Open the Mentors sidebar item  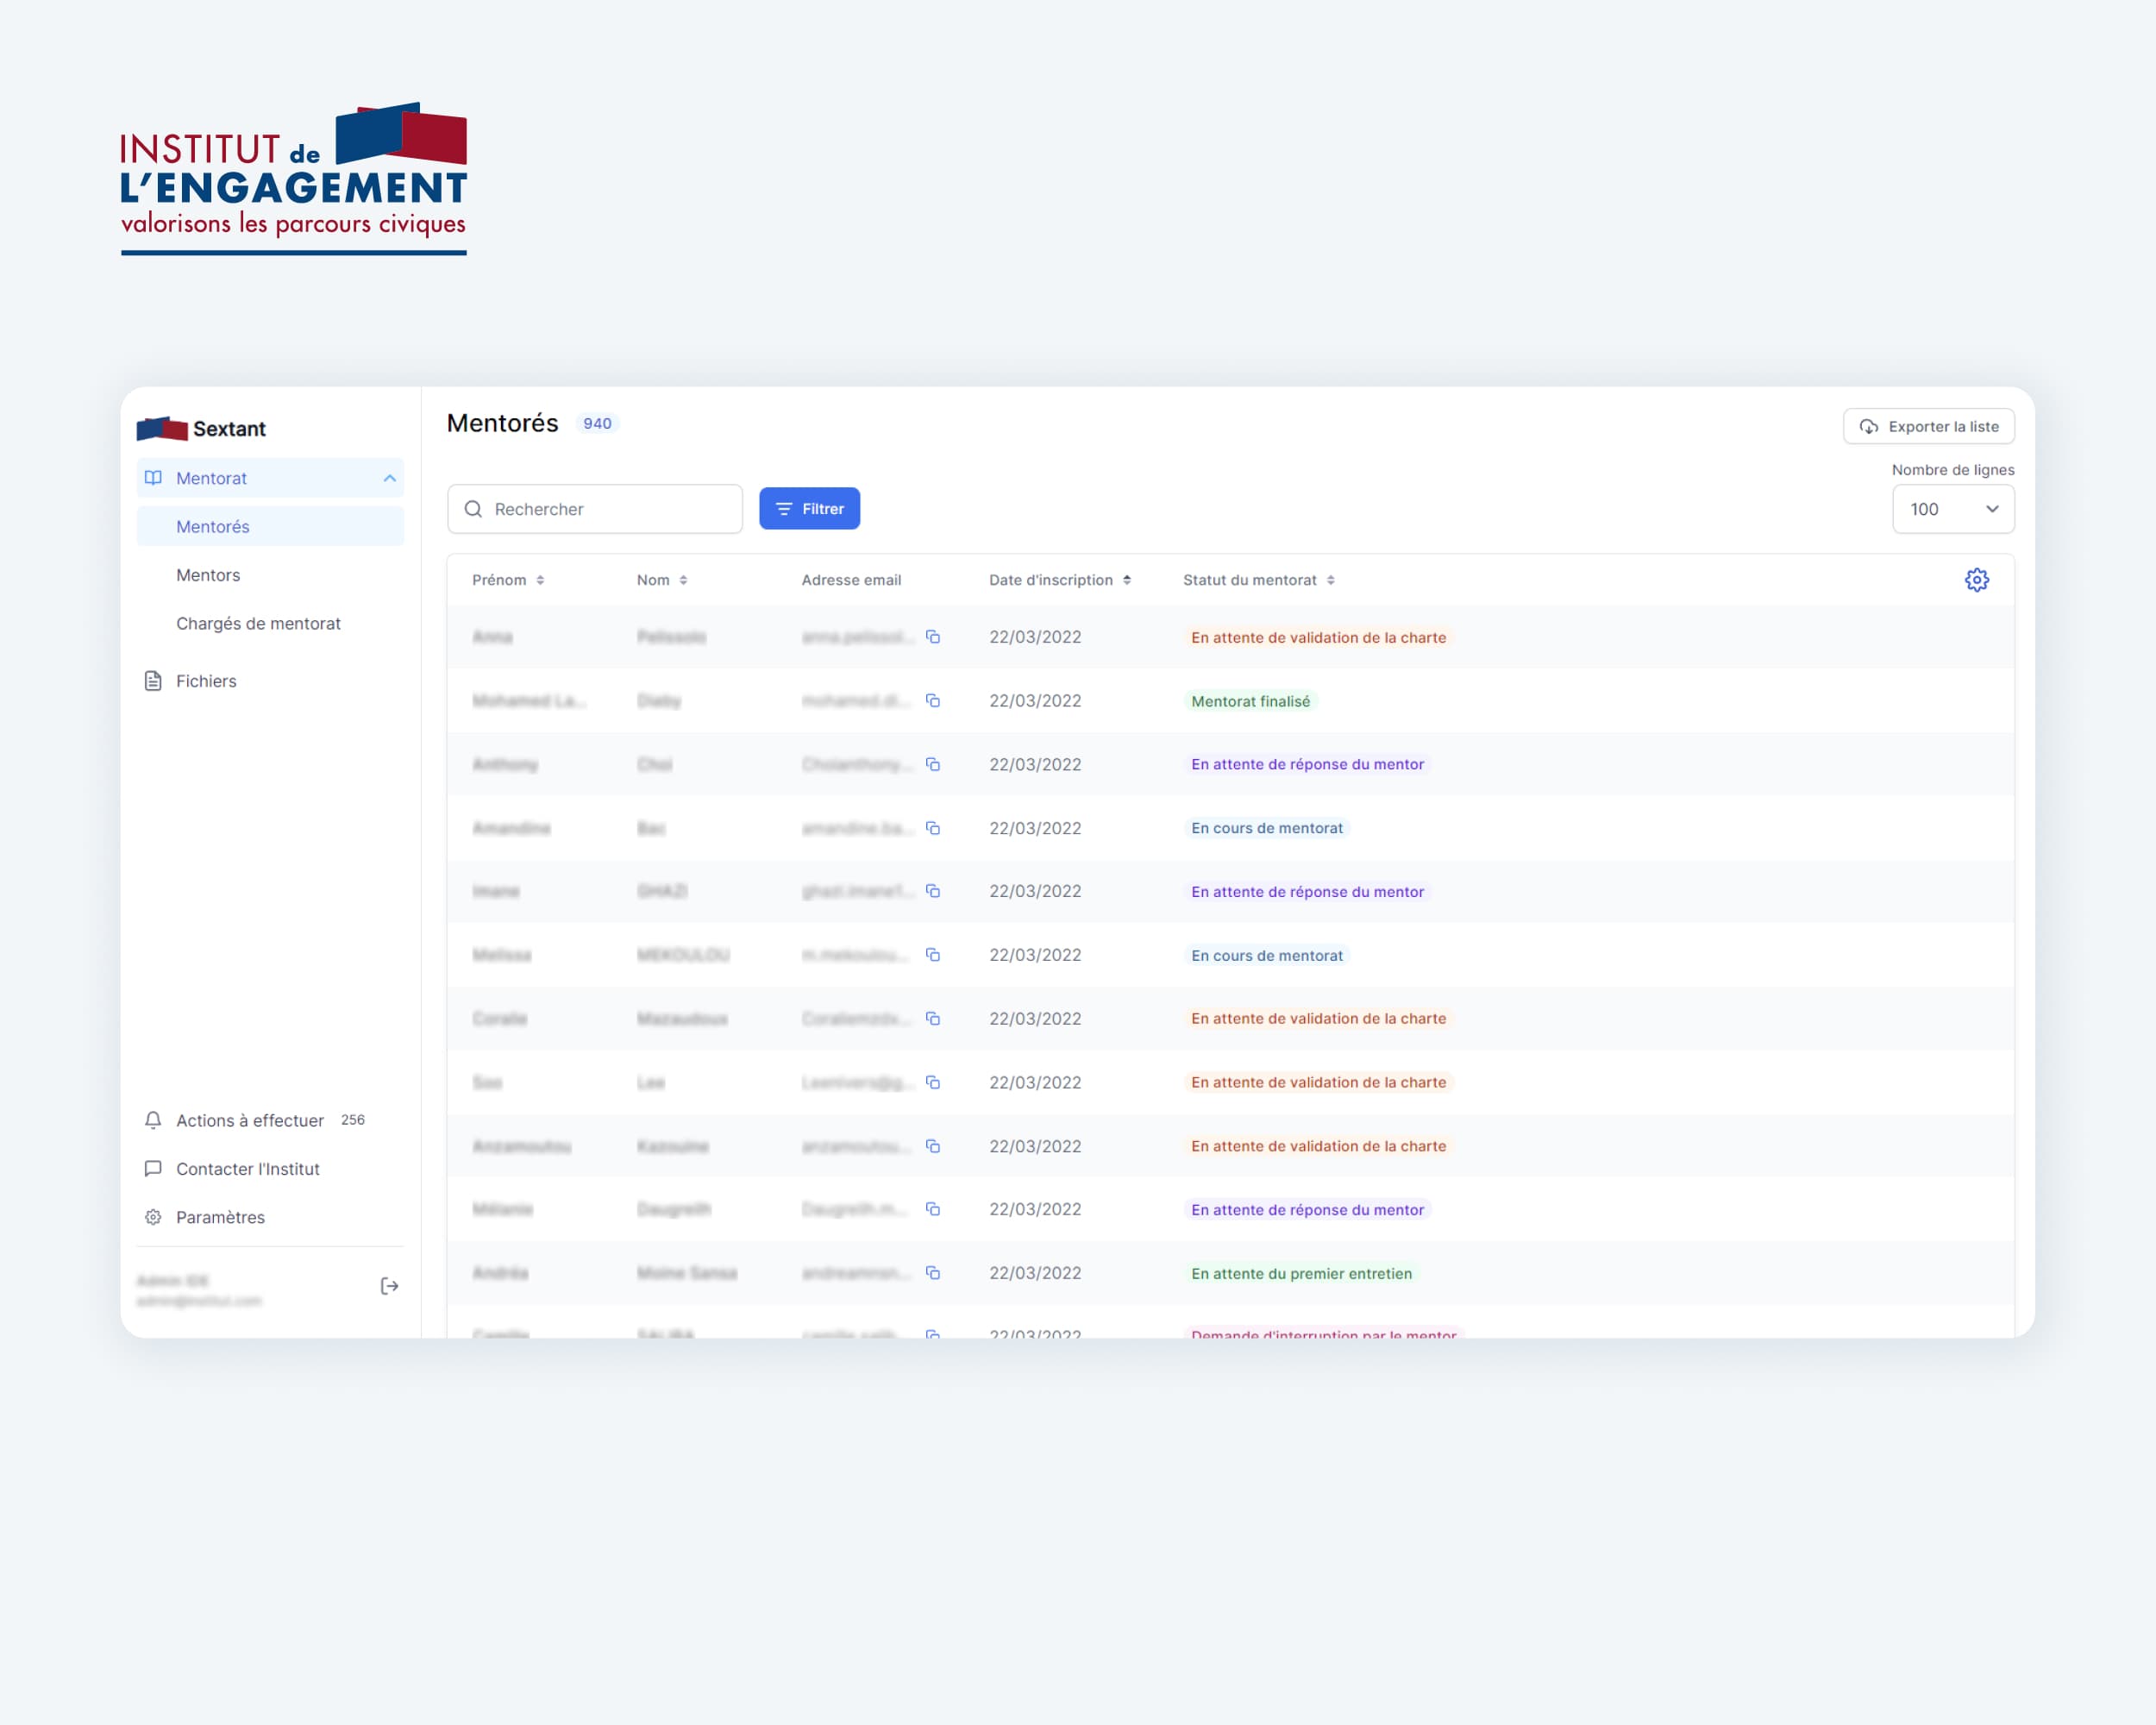click(270, 575)
